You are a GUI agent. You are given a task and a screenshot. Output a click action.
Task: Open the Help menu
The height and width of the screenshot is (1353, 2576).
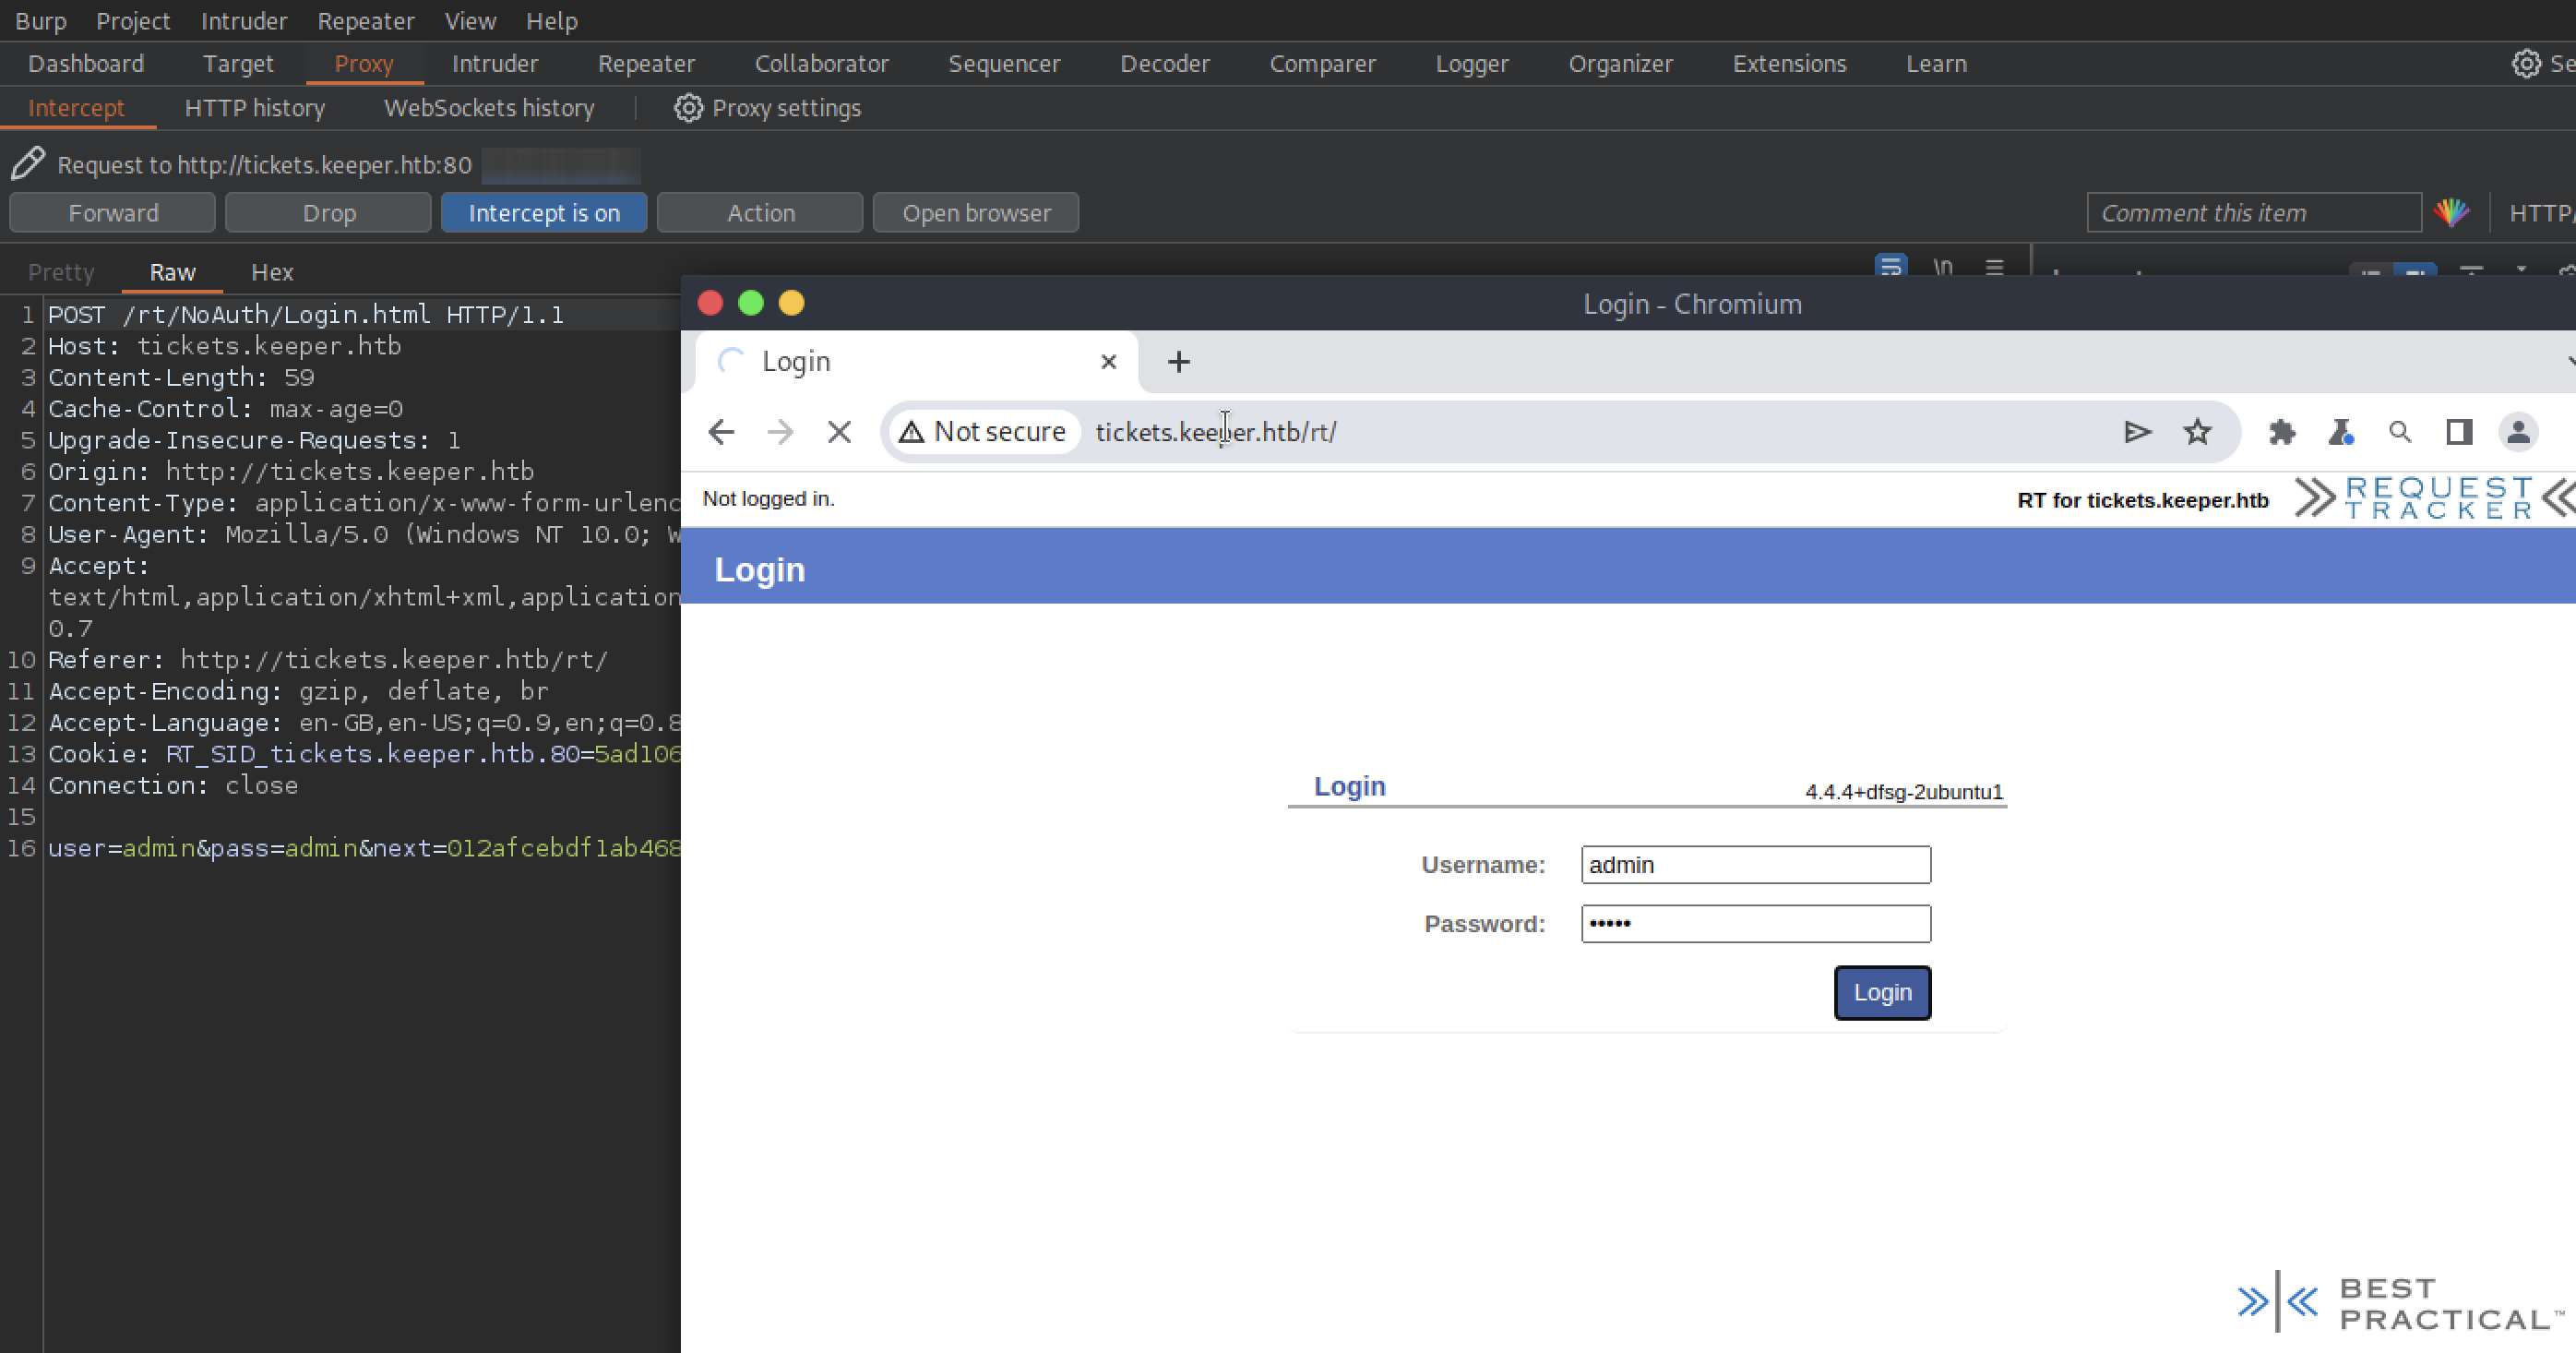point(552,21)
